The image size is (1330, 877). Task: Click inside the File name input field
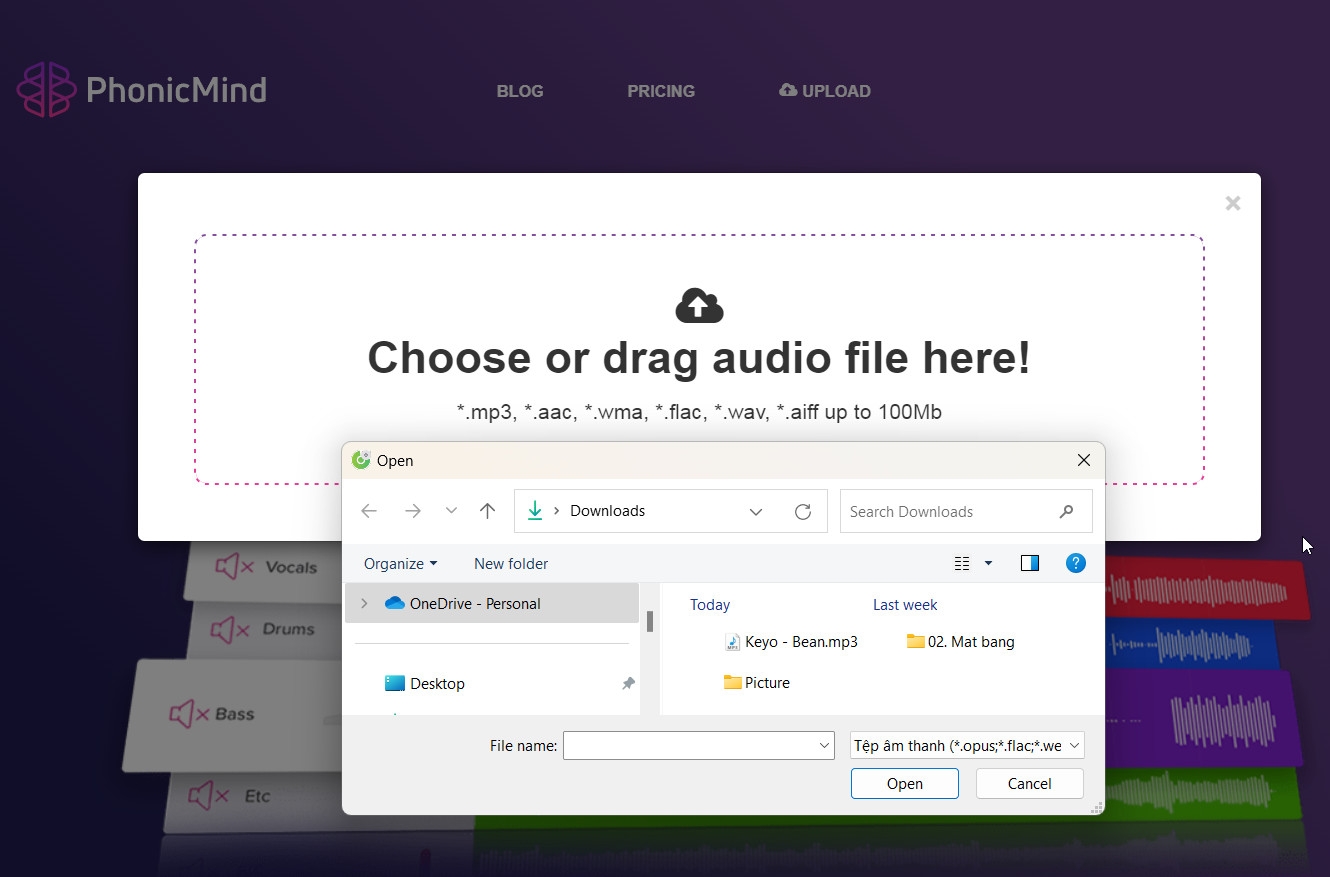[698, 745]
